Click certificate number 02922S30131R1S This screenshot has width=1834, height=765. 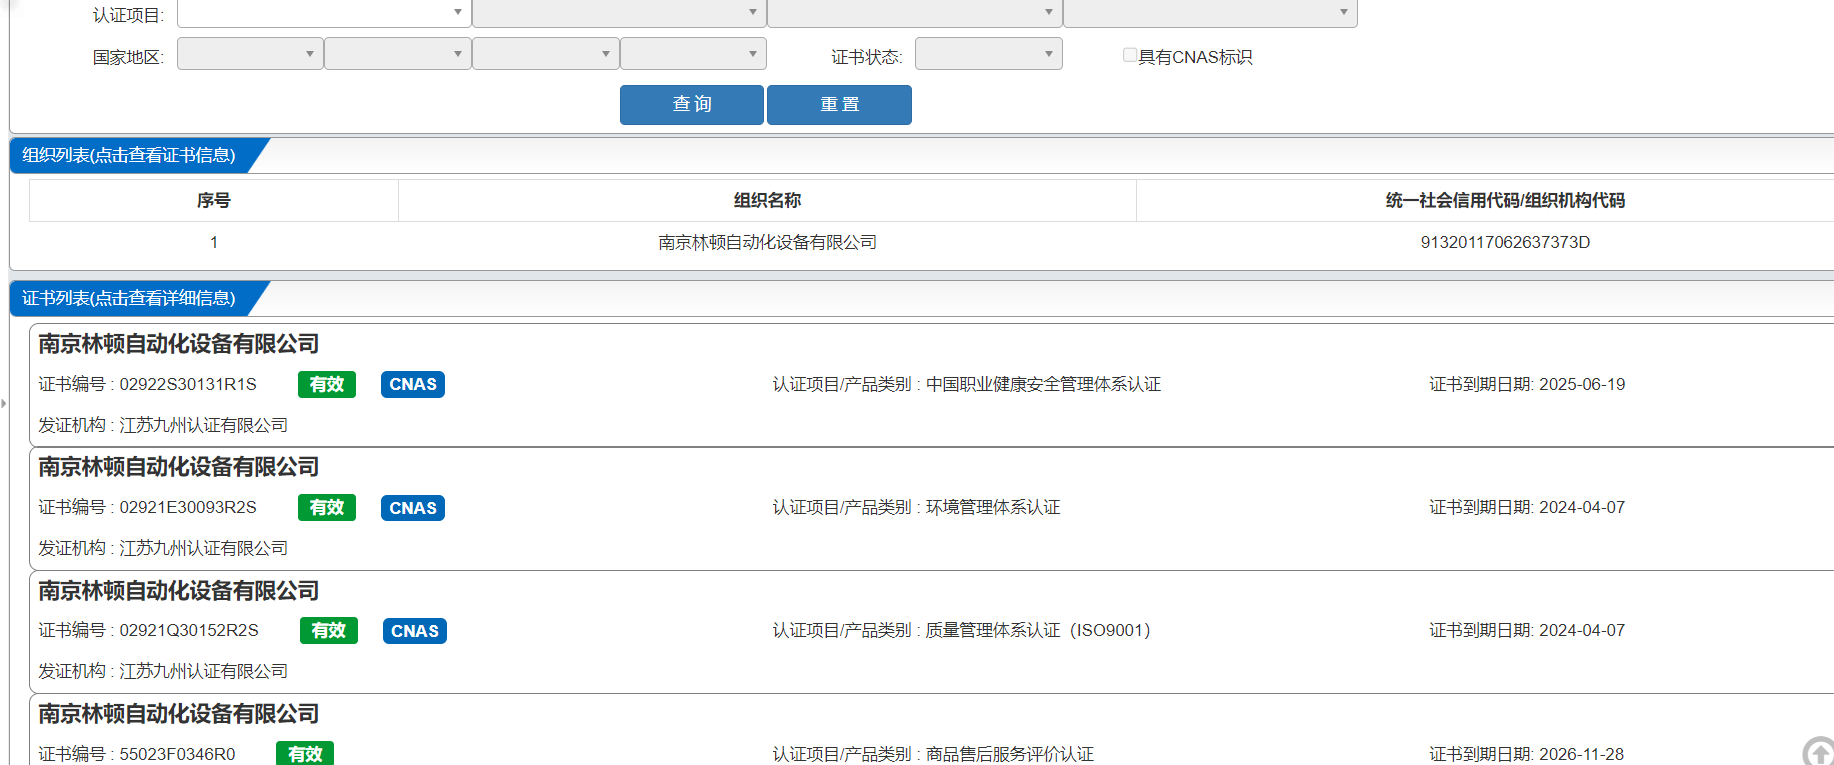click(188, 384)
